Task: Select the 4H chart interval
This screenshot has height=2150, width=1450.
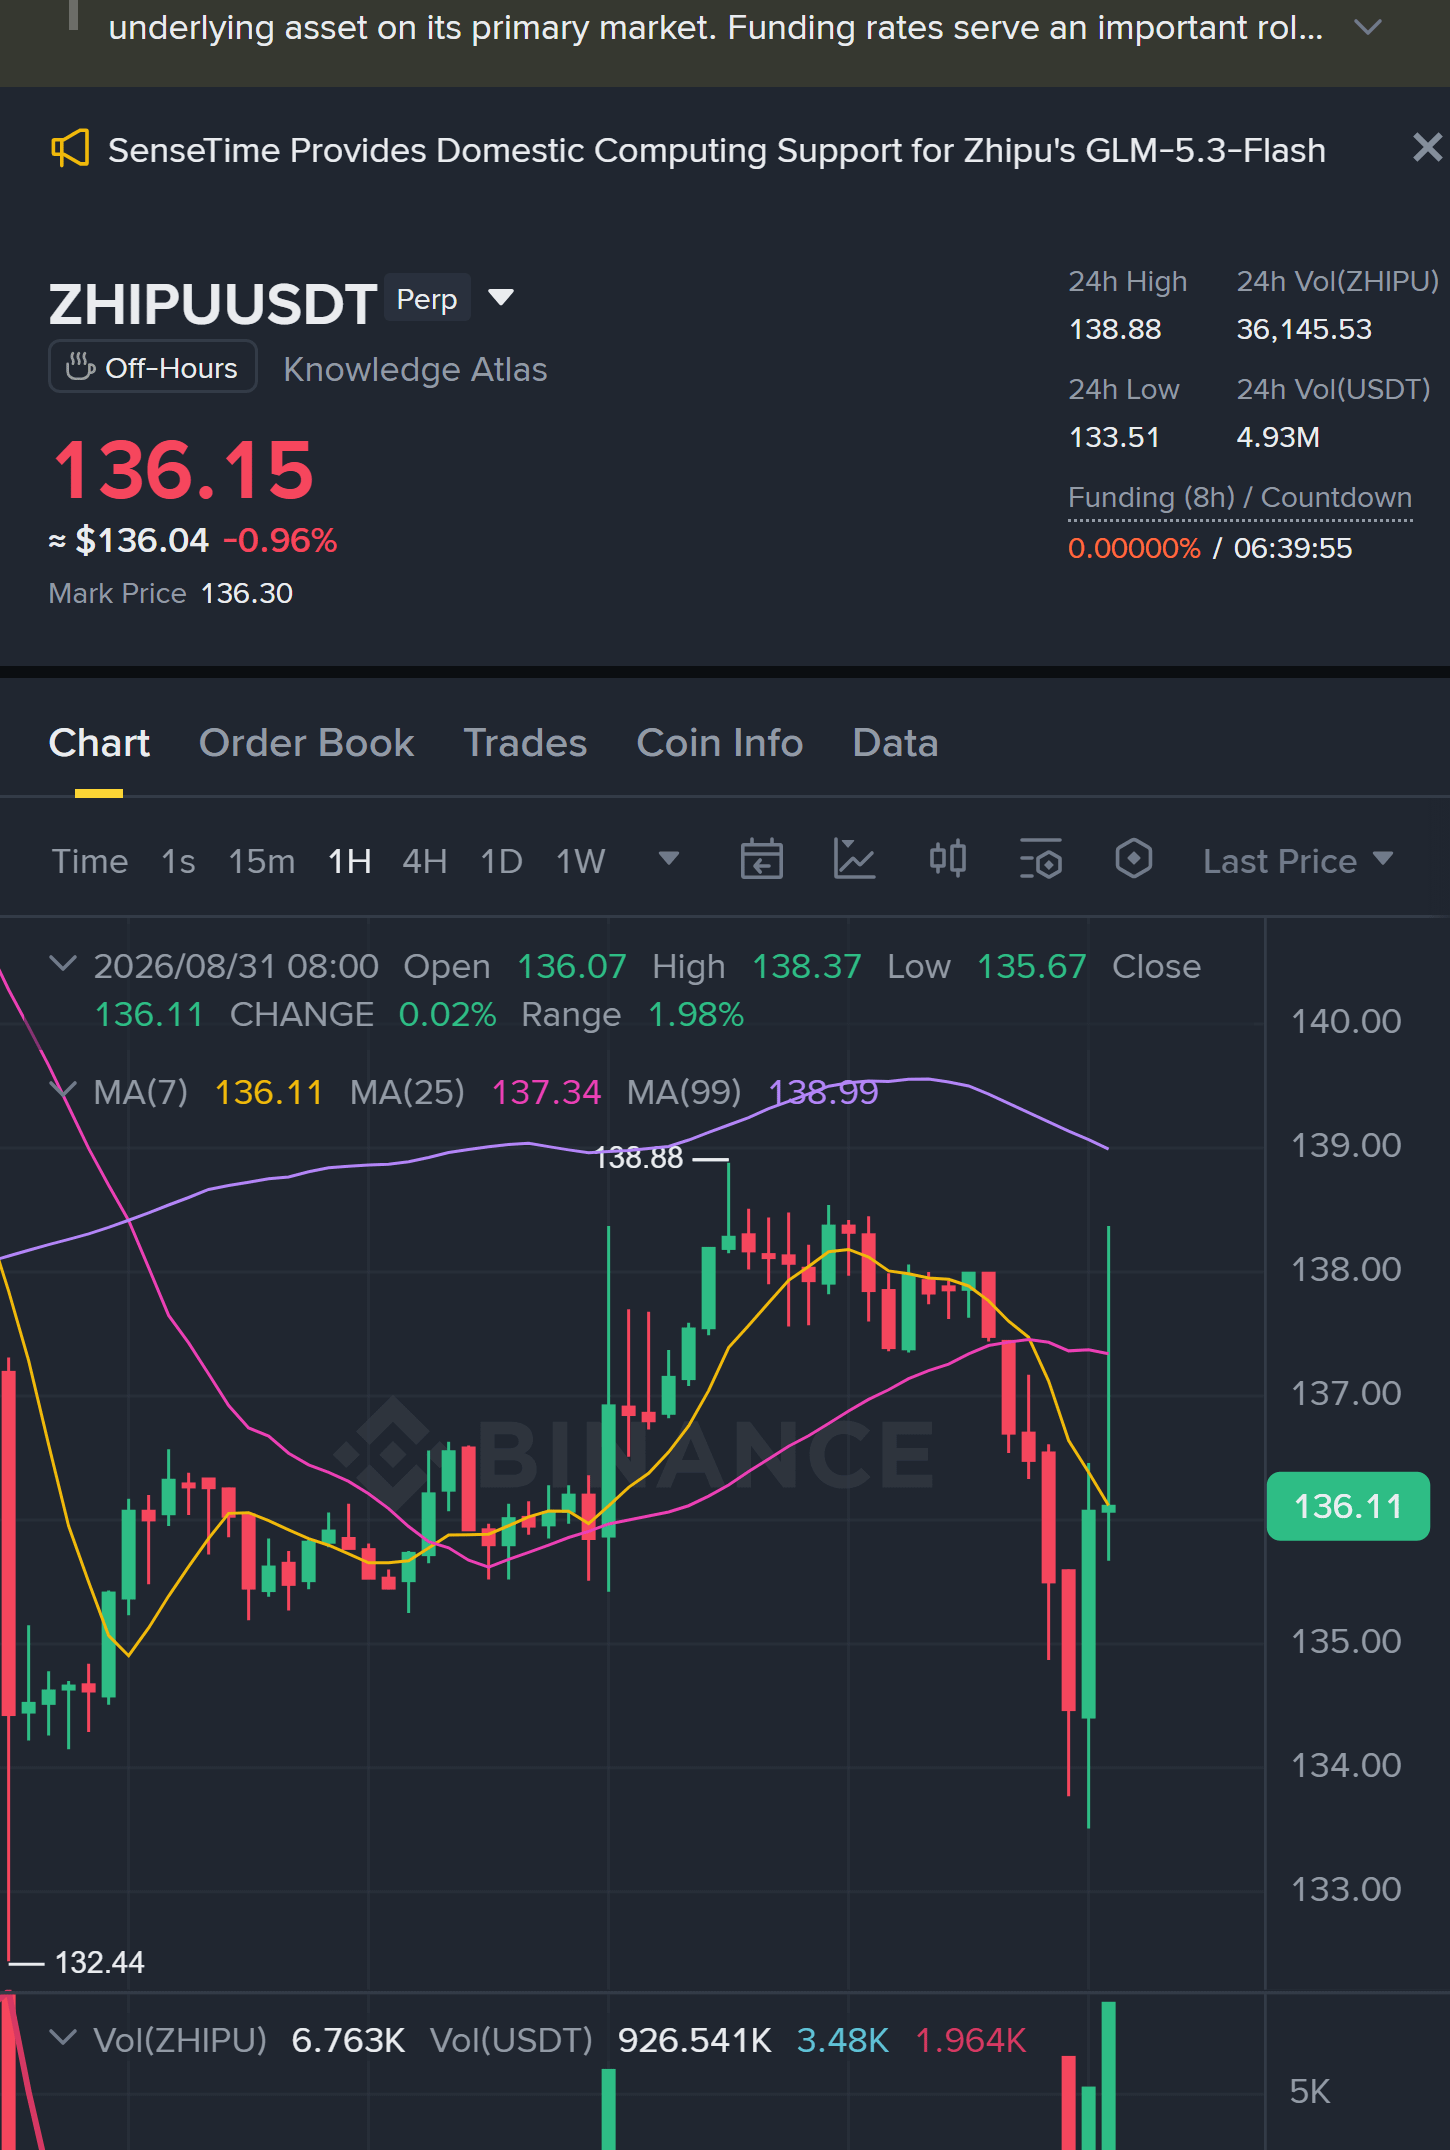Action: tap(425, 861)
